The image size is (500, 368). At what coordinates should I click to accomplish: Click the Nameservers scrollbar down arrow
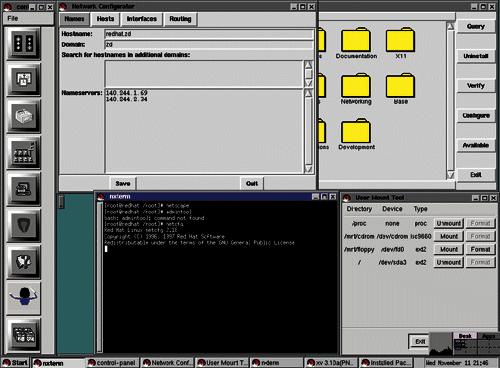[x=309, y=169]
